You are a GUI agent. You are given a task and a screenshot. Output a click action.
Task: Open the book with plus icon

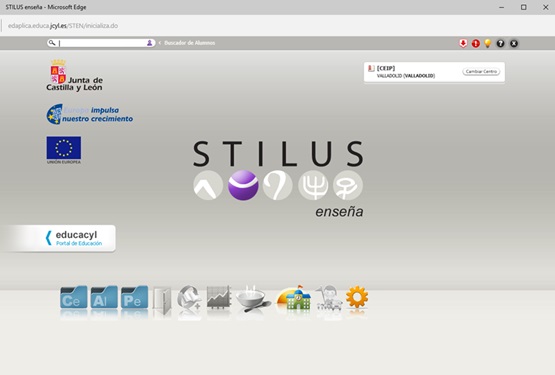pyautogui.click(x=189, y=299)
